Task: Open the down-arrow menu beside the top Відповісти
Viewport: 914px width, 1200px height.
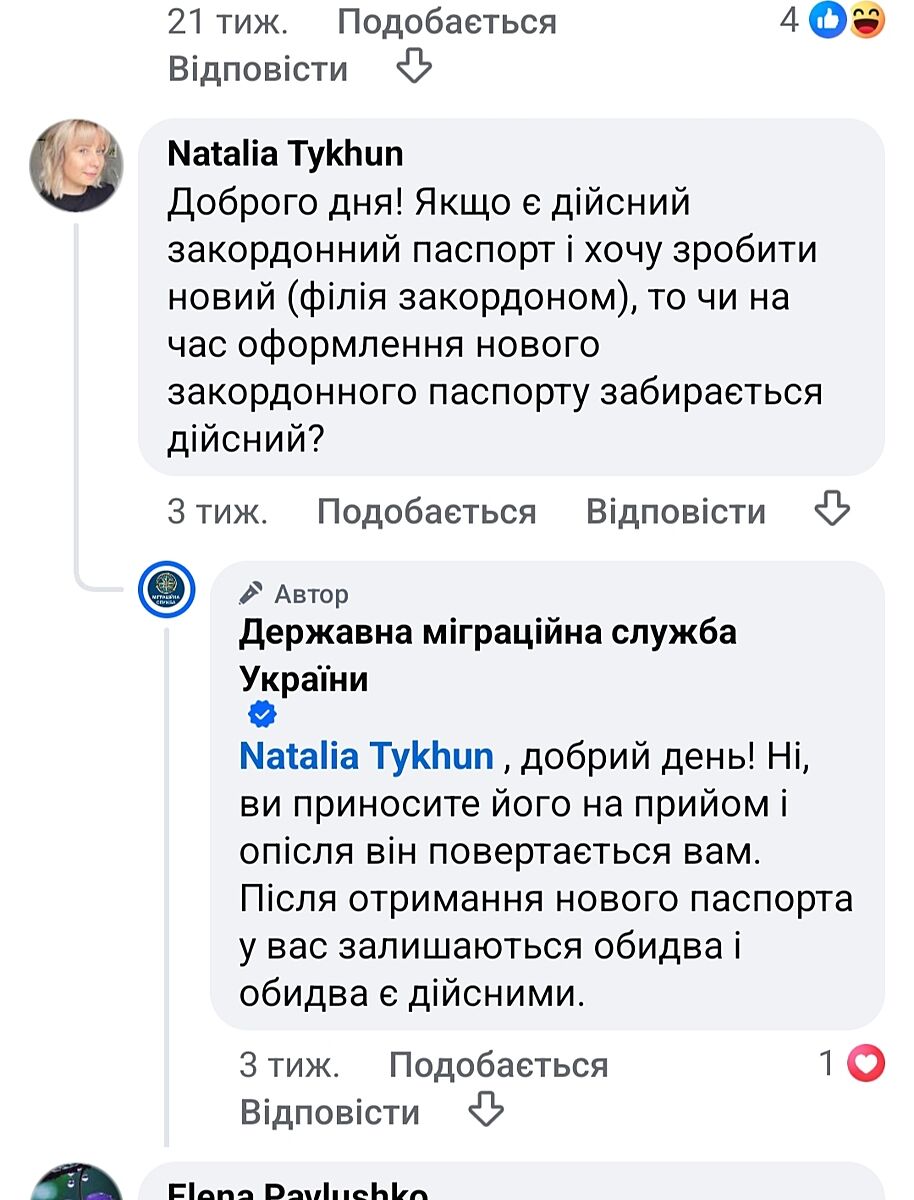Action: (x=414, y=68)
